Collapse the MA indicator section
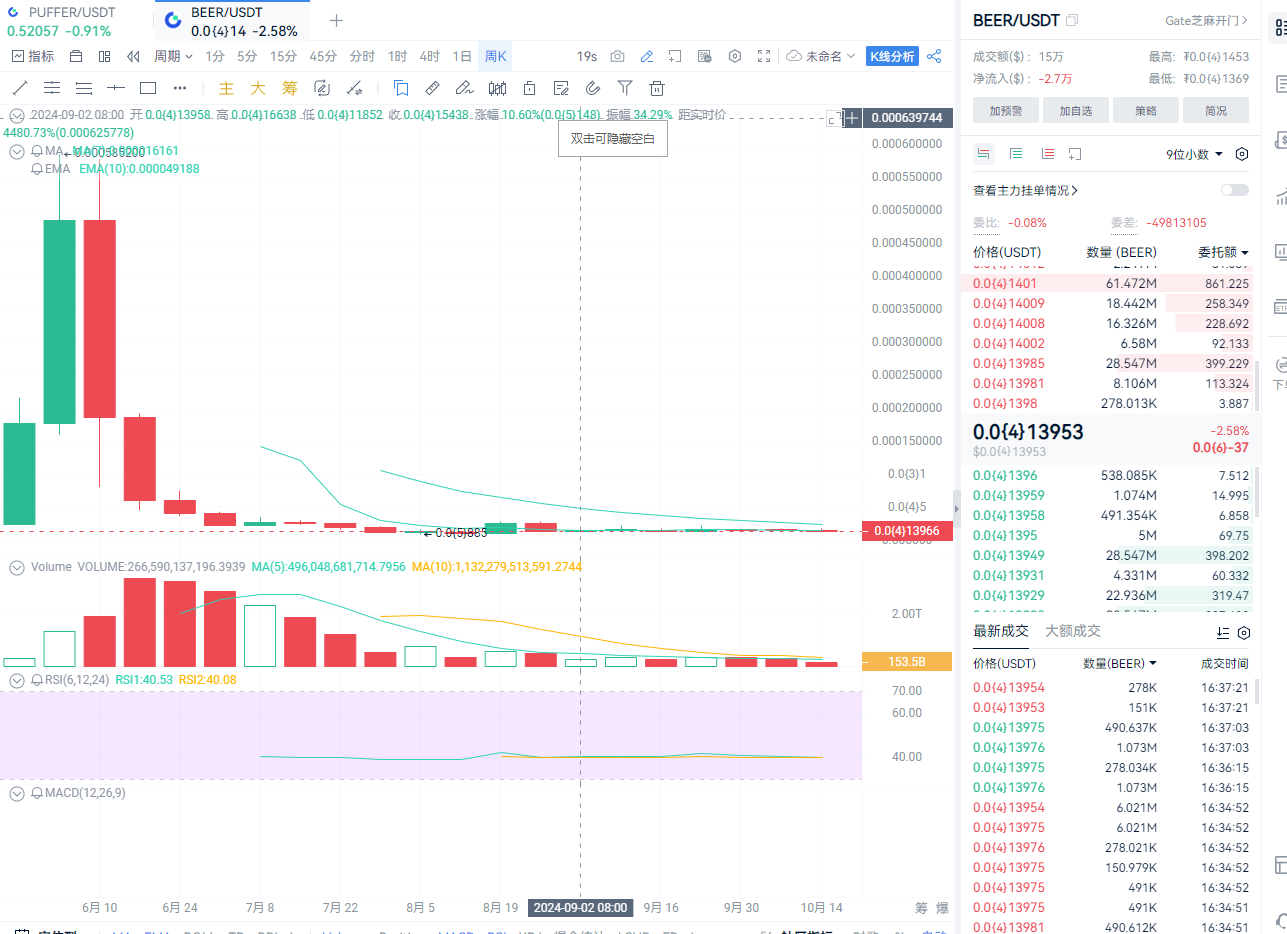The image size is (1287, 934). 17,152
